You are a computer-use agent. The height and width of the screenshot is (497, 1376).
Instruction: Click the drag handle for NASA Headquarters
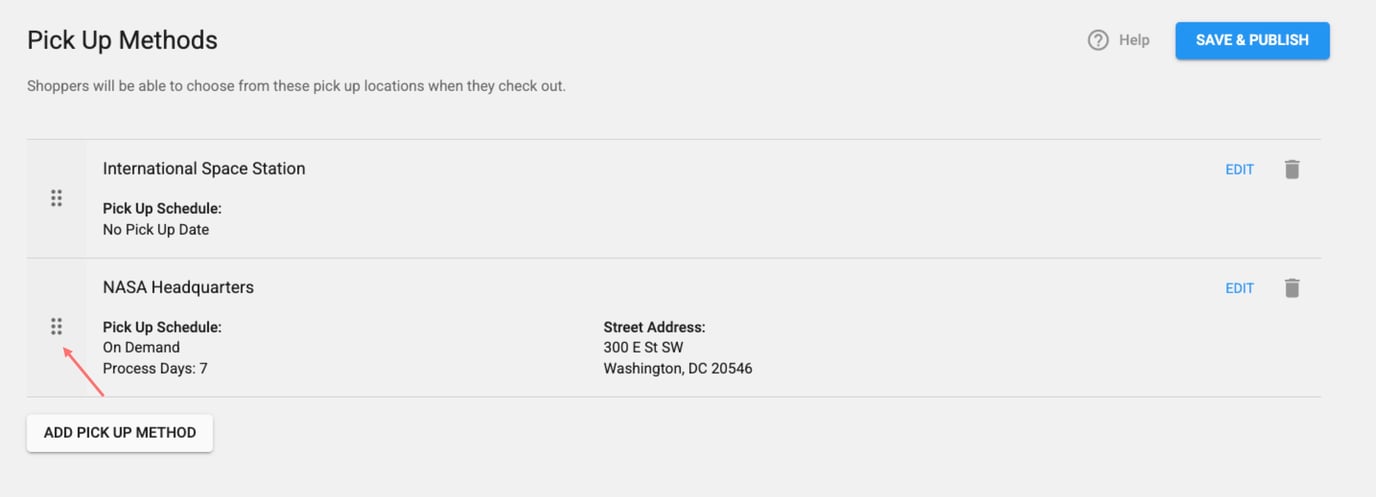56,326
